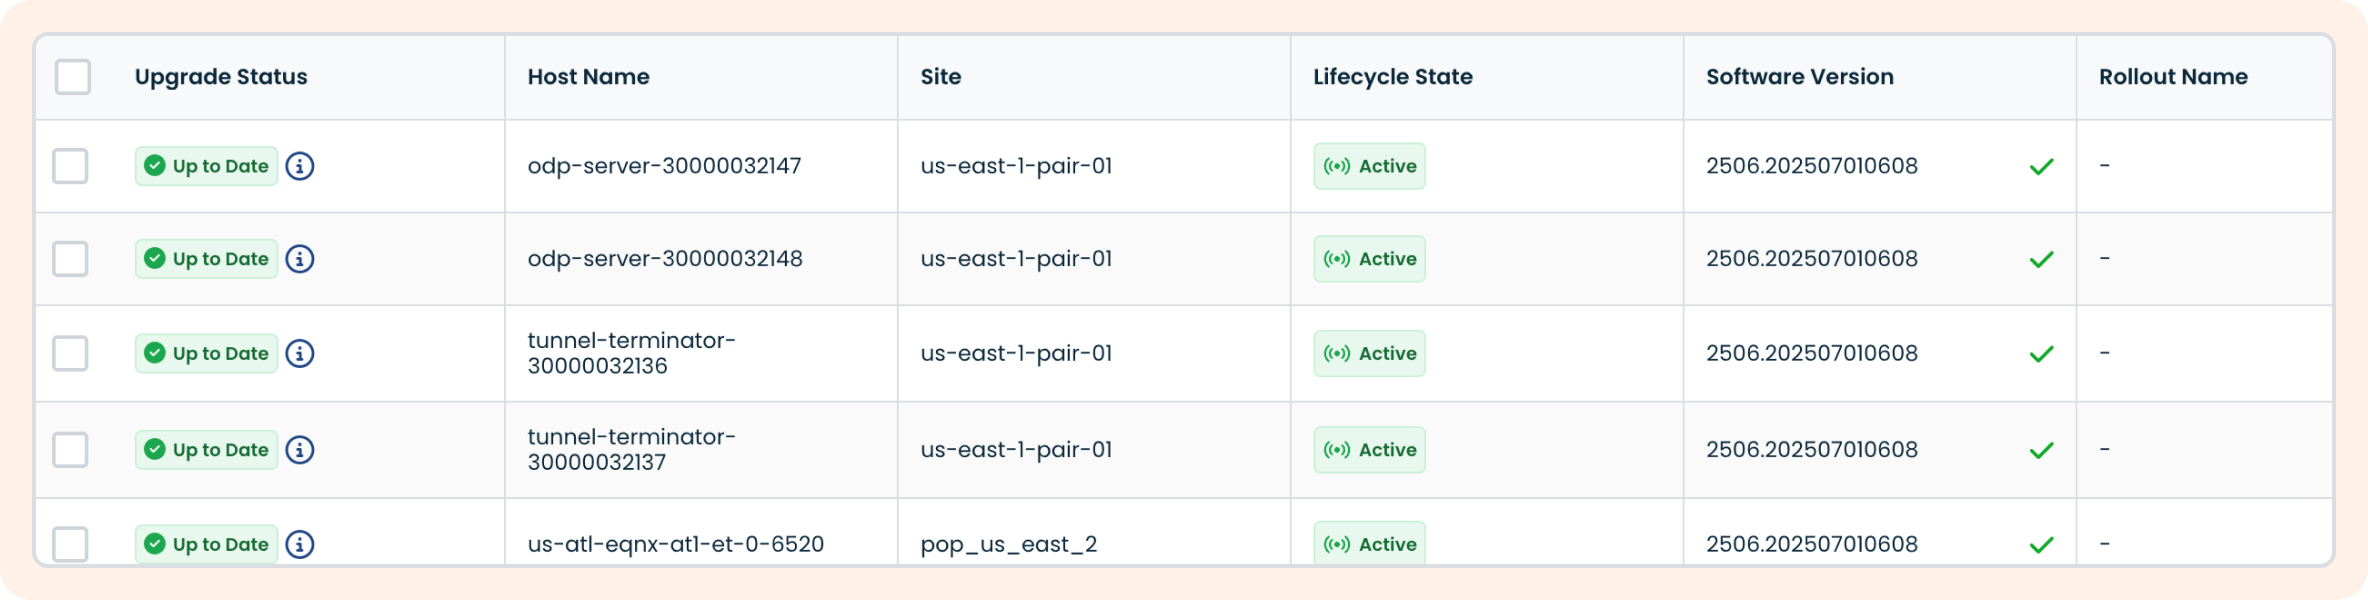Sort by the Upgrade Status column header
This screenshot has height=600, width=2368.
coord(221,77)
